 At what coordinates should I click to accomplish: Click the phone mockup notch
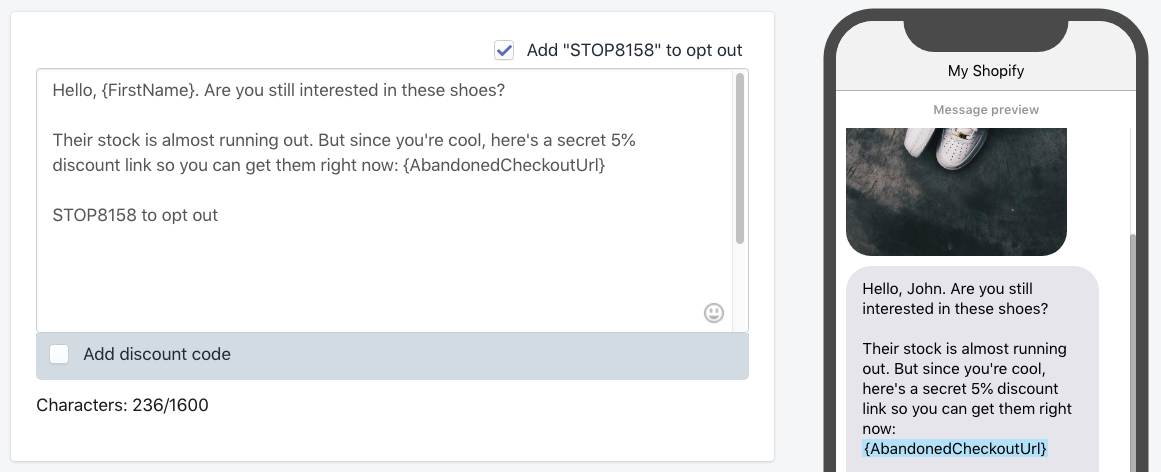click(986, 34)
